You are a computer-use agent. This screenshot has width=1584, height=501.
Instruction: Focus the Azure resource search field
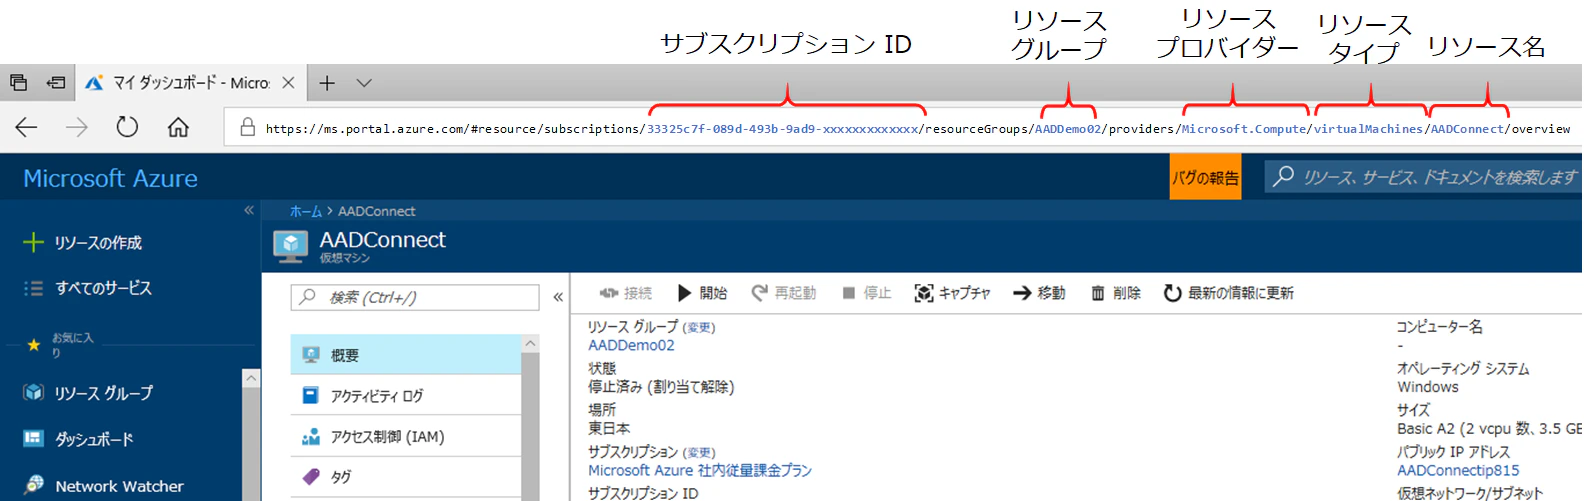tap(1424, 177)
